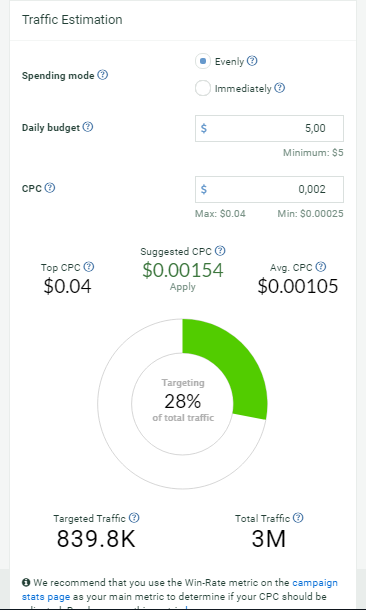Click the Targeted Traffic help icon
Viewport: 366px width, 610px height.
coord(134,518)
